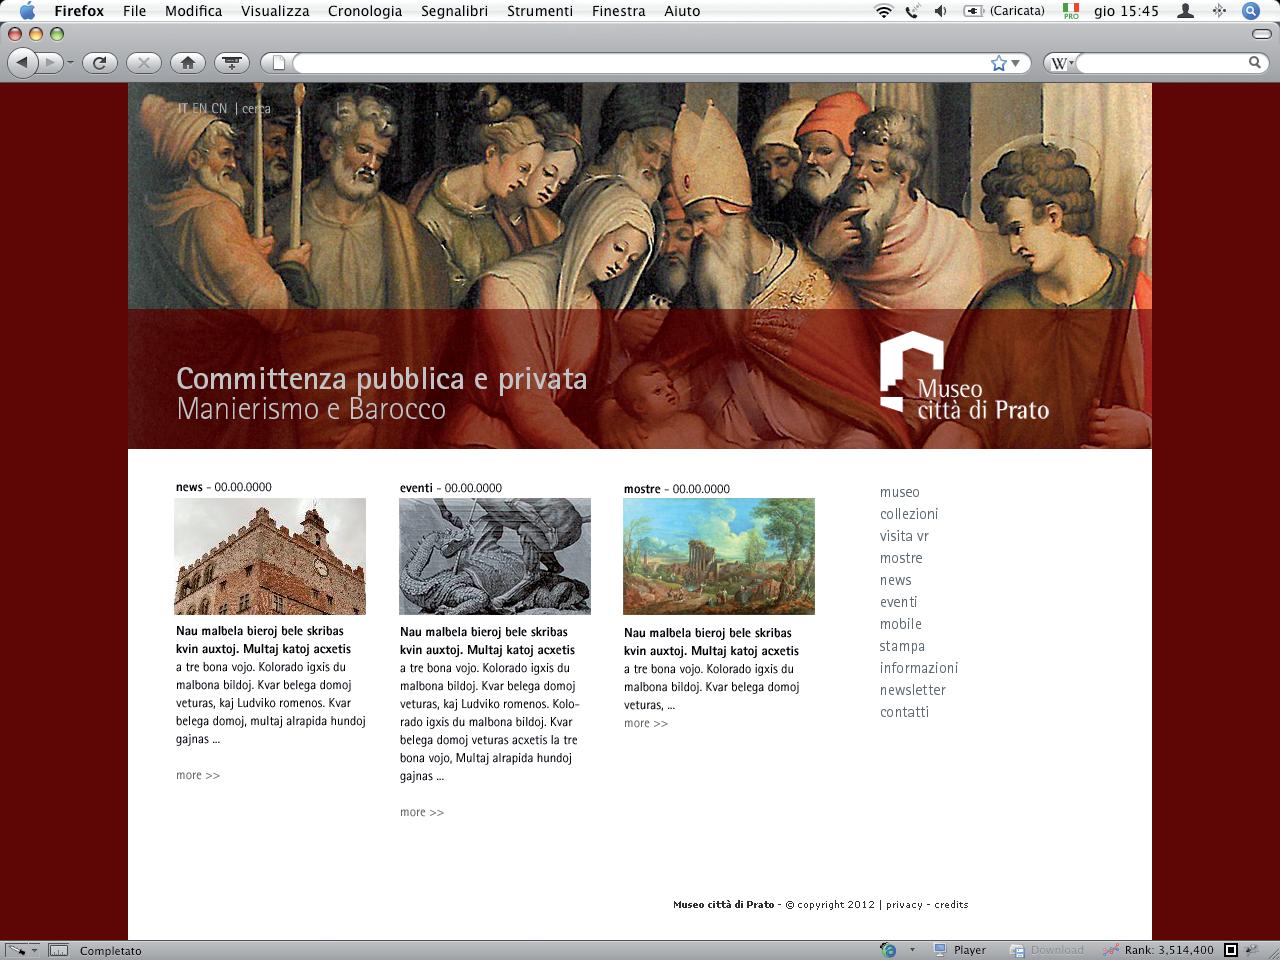The height and width of the screenshot is (960, 1280).
Task: Open the File menu
Action: [x=134, y=11]
